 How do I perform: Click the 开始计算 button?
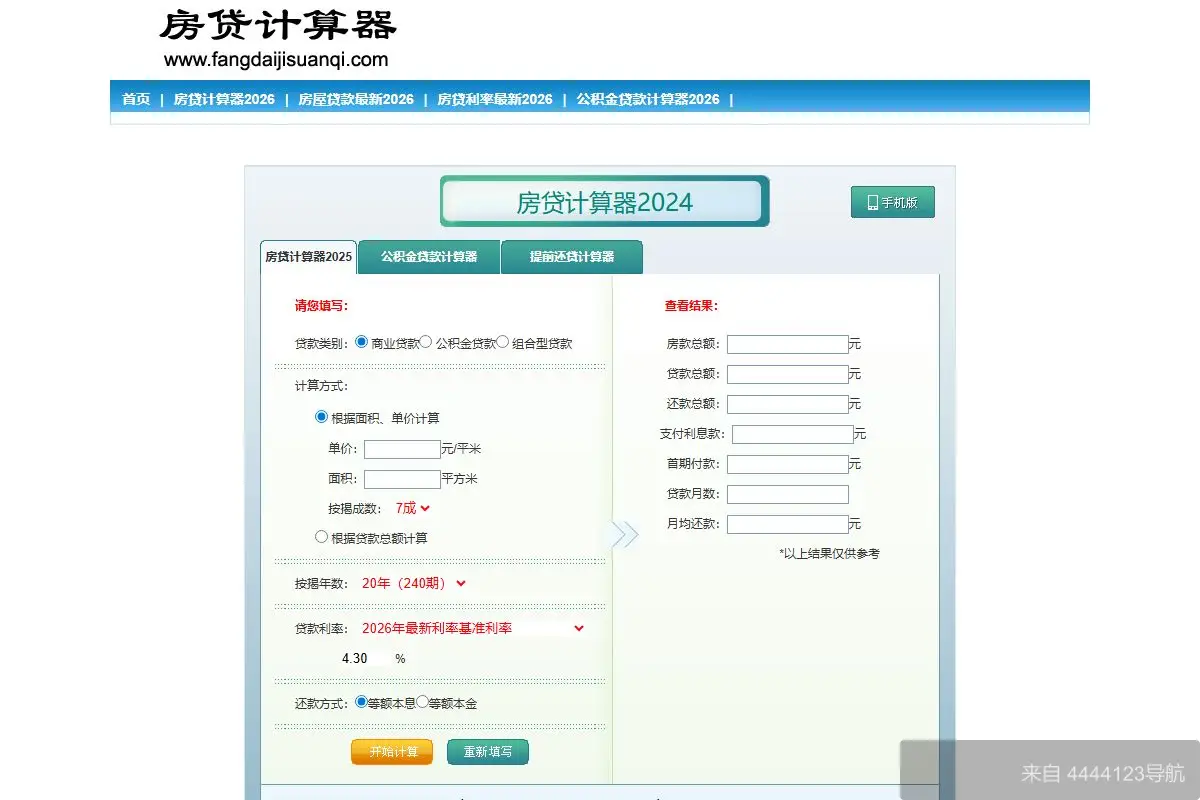[391, 753]
